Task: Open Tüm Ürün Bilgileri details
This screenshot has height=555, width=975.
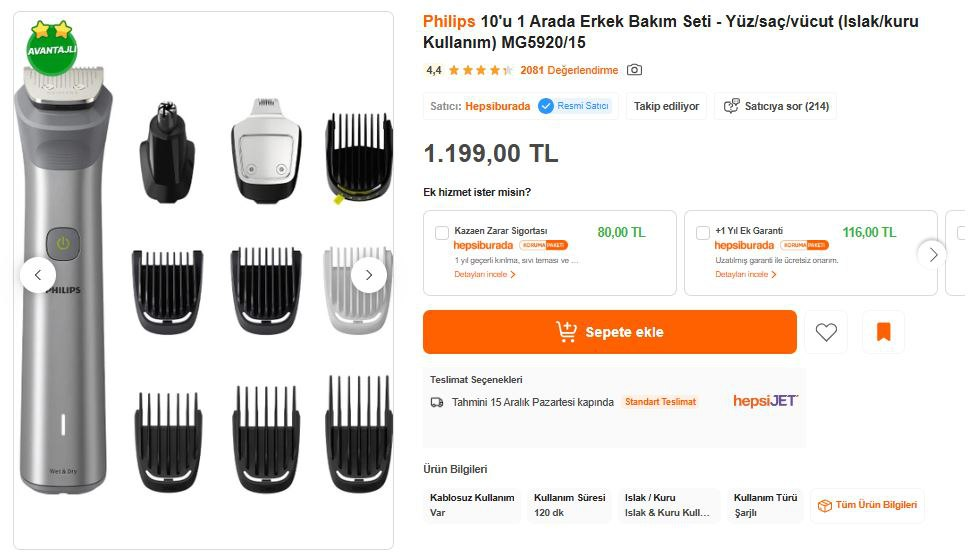Action: point(867,506)
